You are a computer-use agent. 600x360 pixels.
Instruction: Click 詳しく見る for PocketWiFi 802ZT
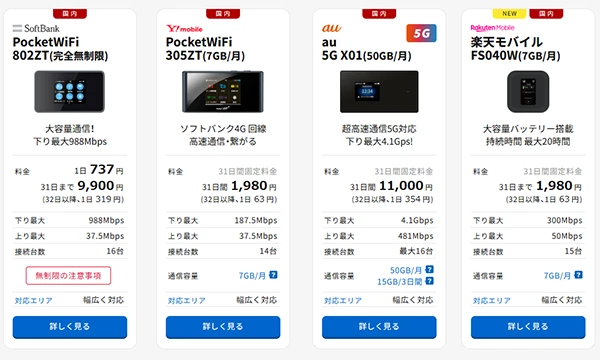(70, 327)
